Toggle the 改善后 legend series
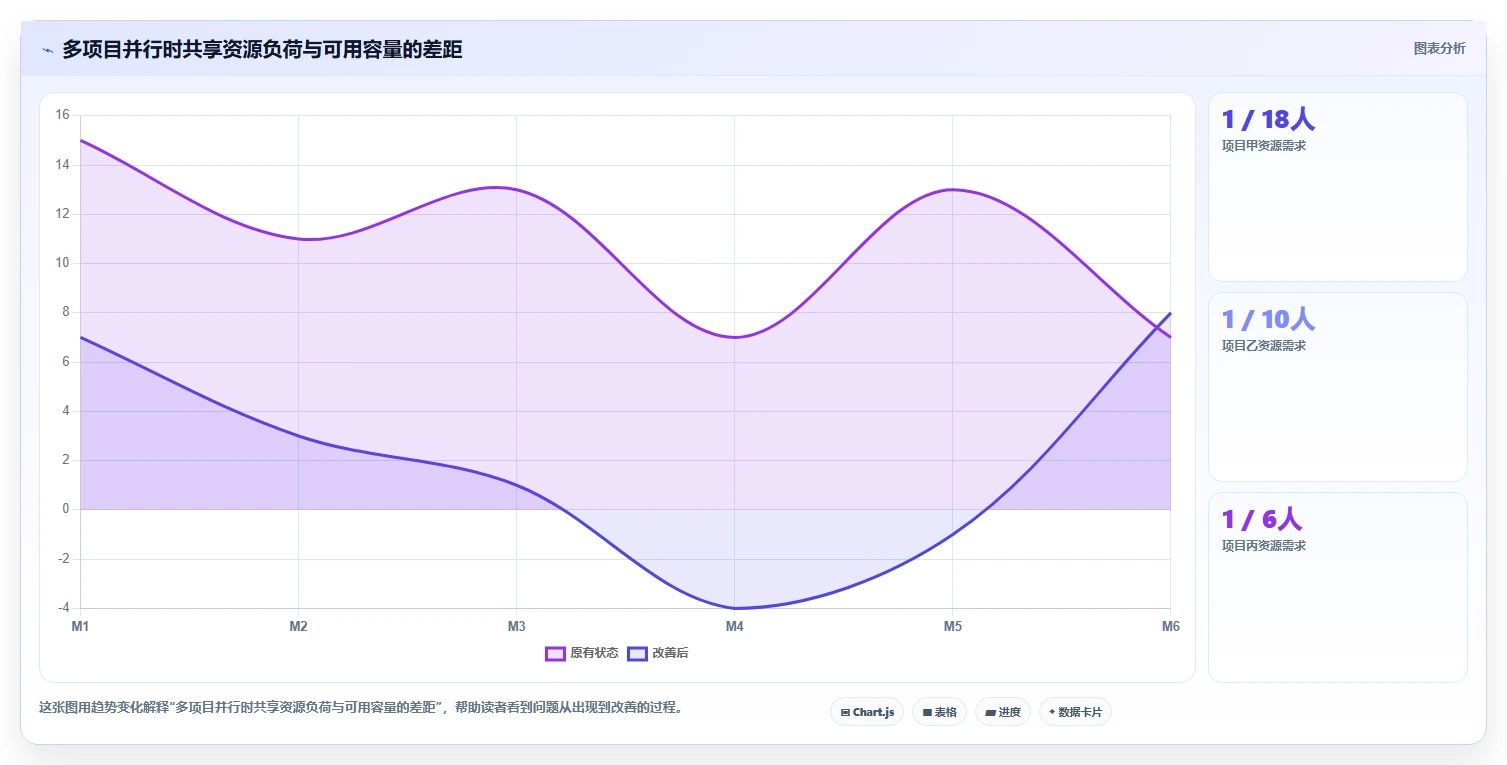Viewport: 1507px width, 765px height. (658, 653)
